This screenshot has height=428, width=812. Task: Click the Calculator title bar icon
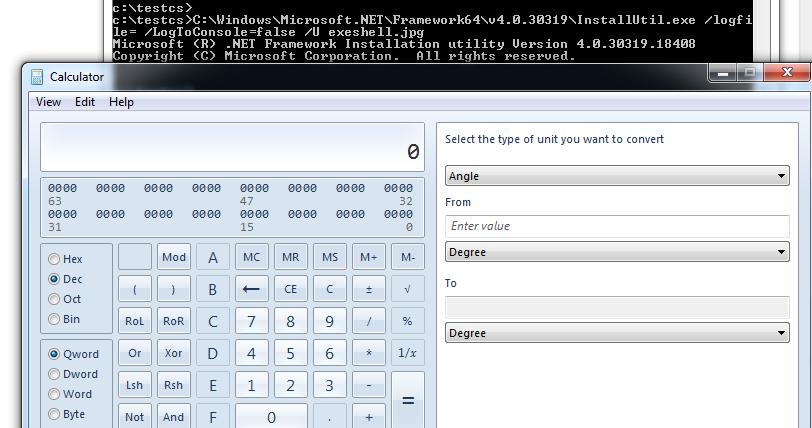click(x=37, y=77)
